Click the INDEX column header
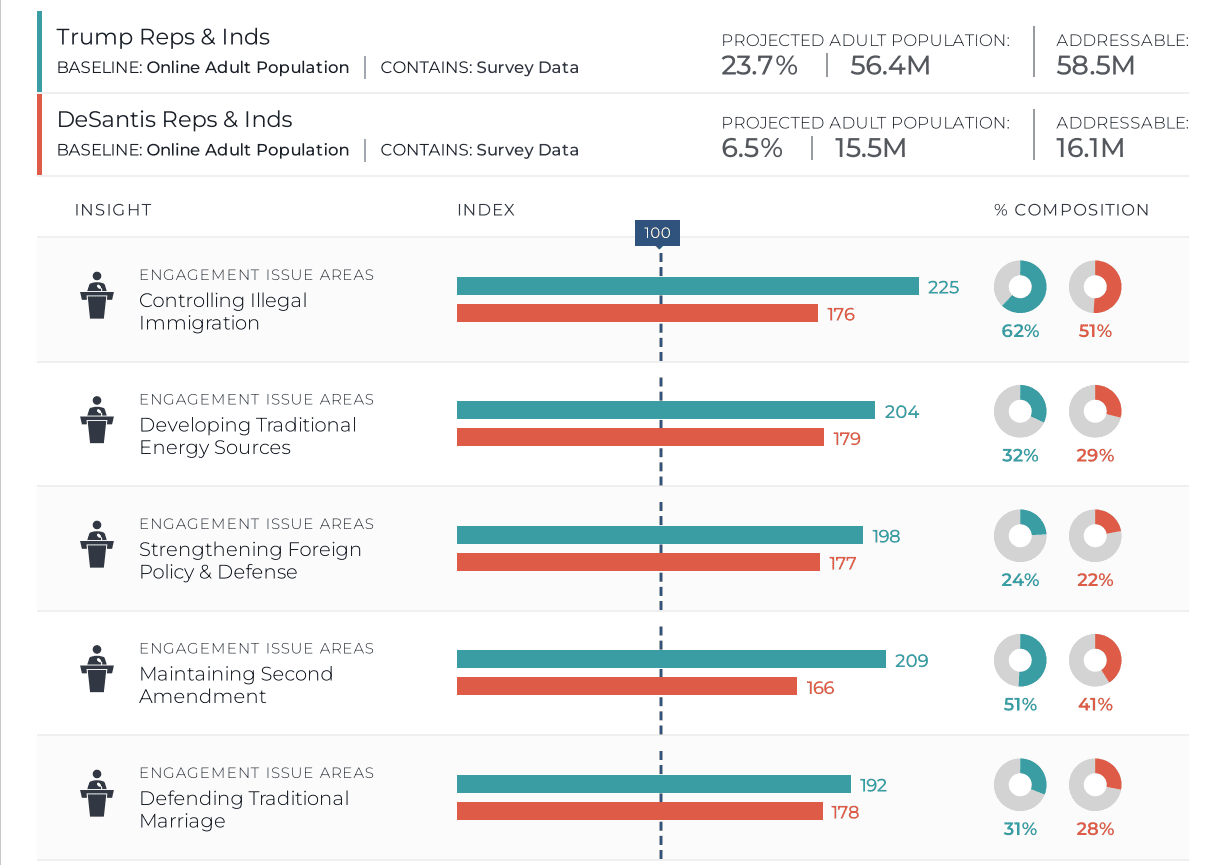Image resolution: width=1207 pixels, height=865 pixels. pyautogui.click(x=486, y=210)
